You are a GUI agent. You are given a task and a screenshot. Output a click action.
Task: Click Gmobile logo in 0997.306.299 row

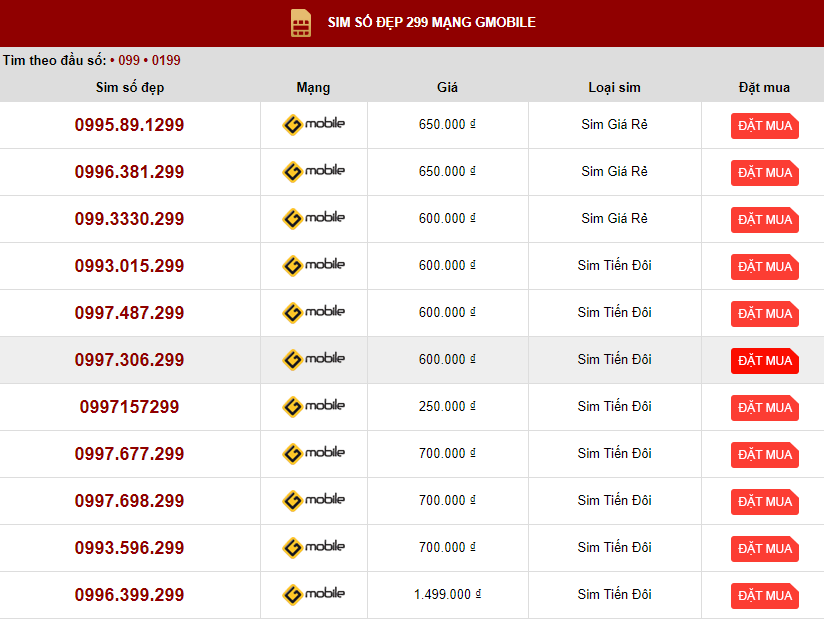pyautogui.click(x=314, y=359)
